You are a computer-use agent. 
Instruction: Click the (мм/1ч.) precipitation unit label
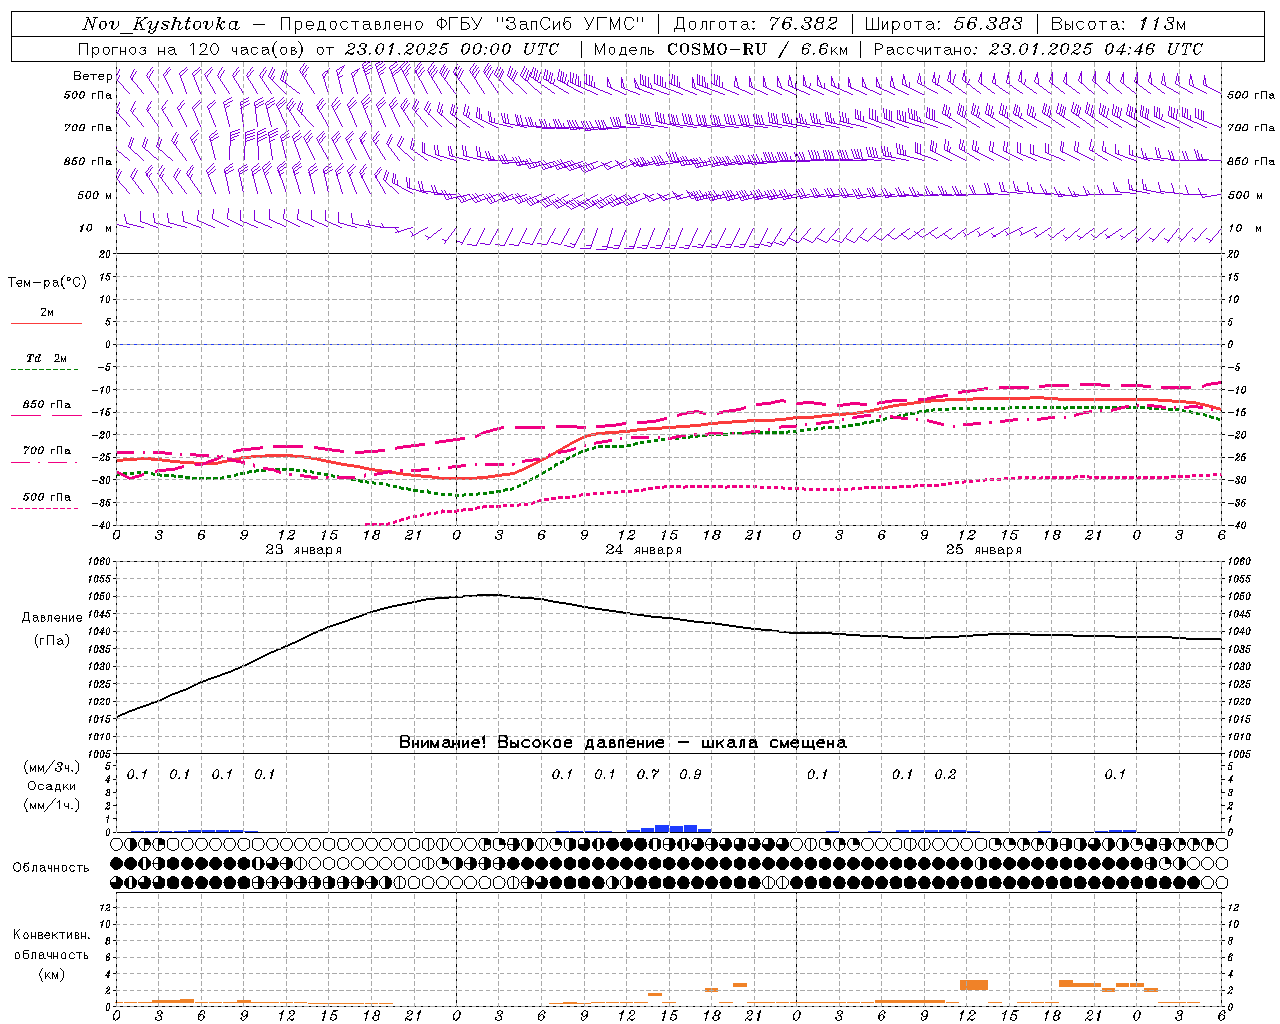pyautogui.click(x=52, y=805)
